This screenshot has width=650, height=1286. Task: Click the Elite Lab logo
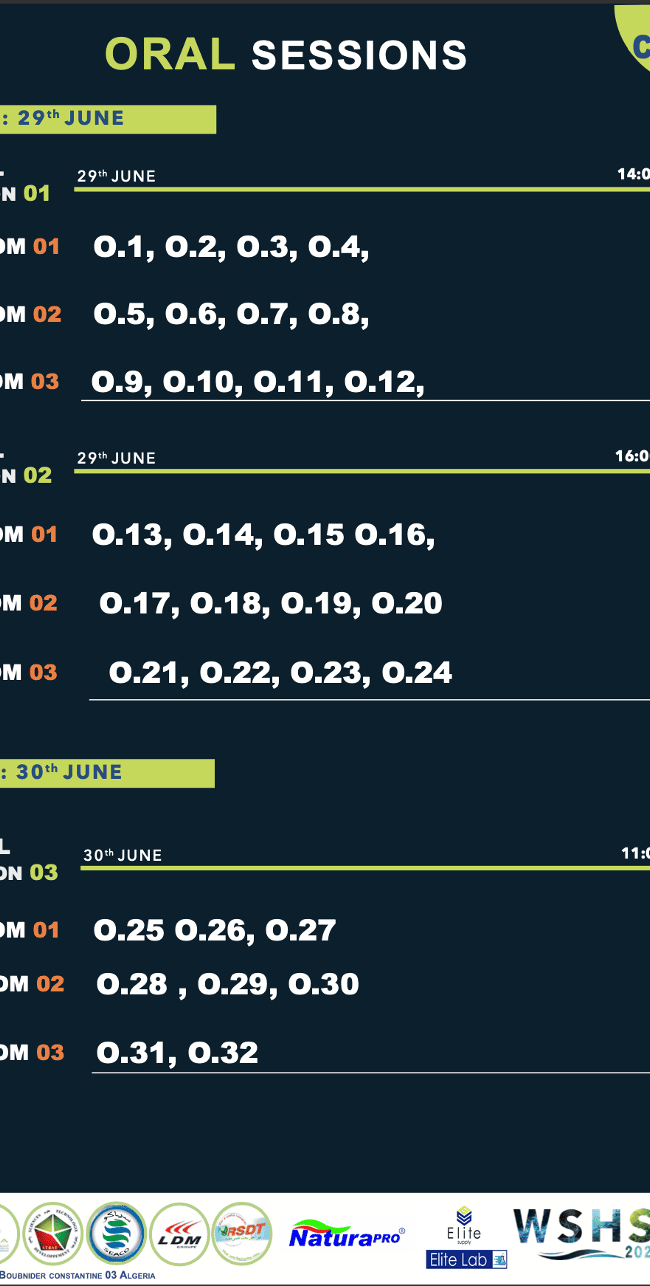tap(467, 1259)
